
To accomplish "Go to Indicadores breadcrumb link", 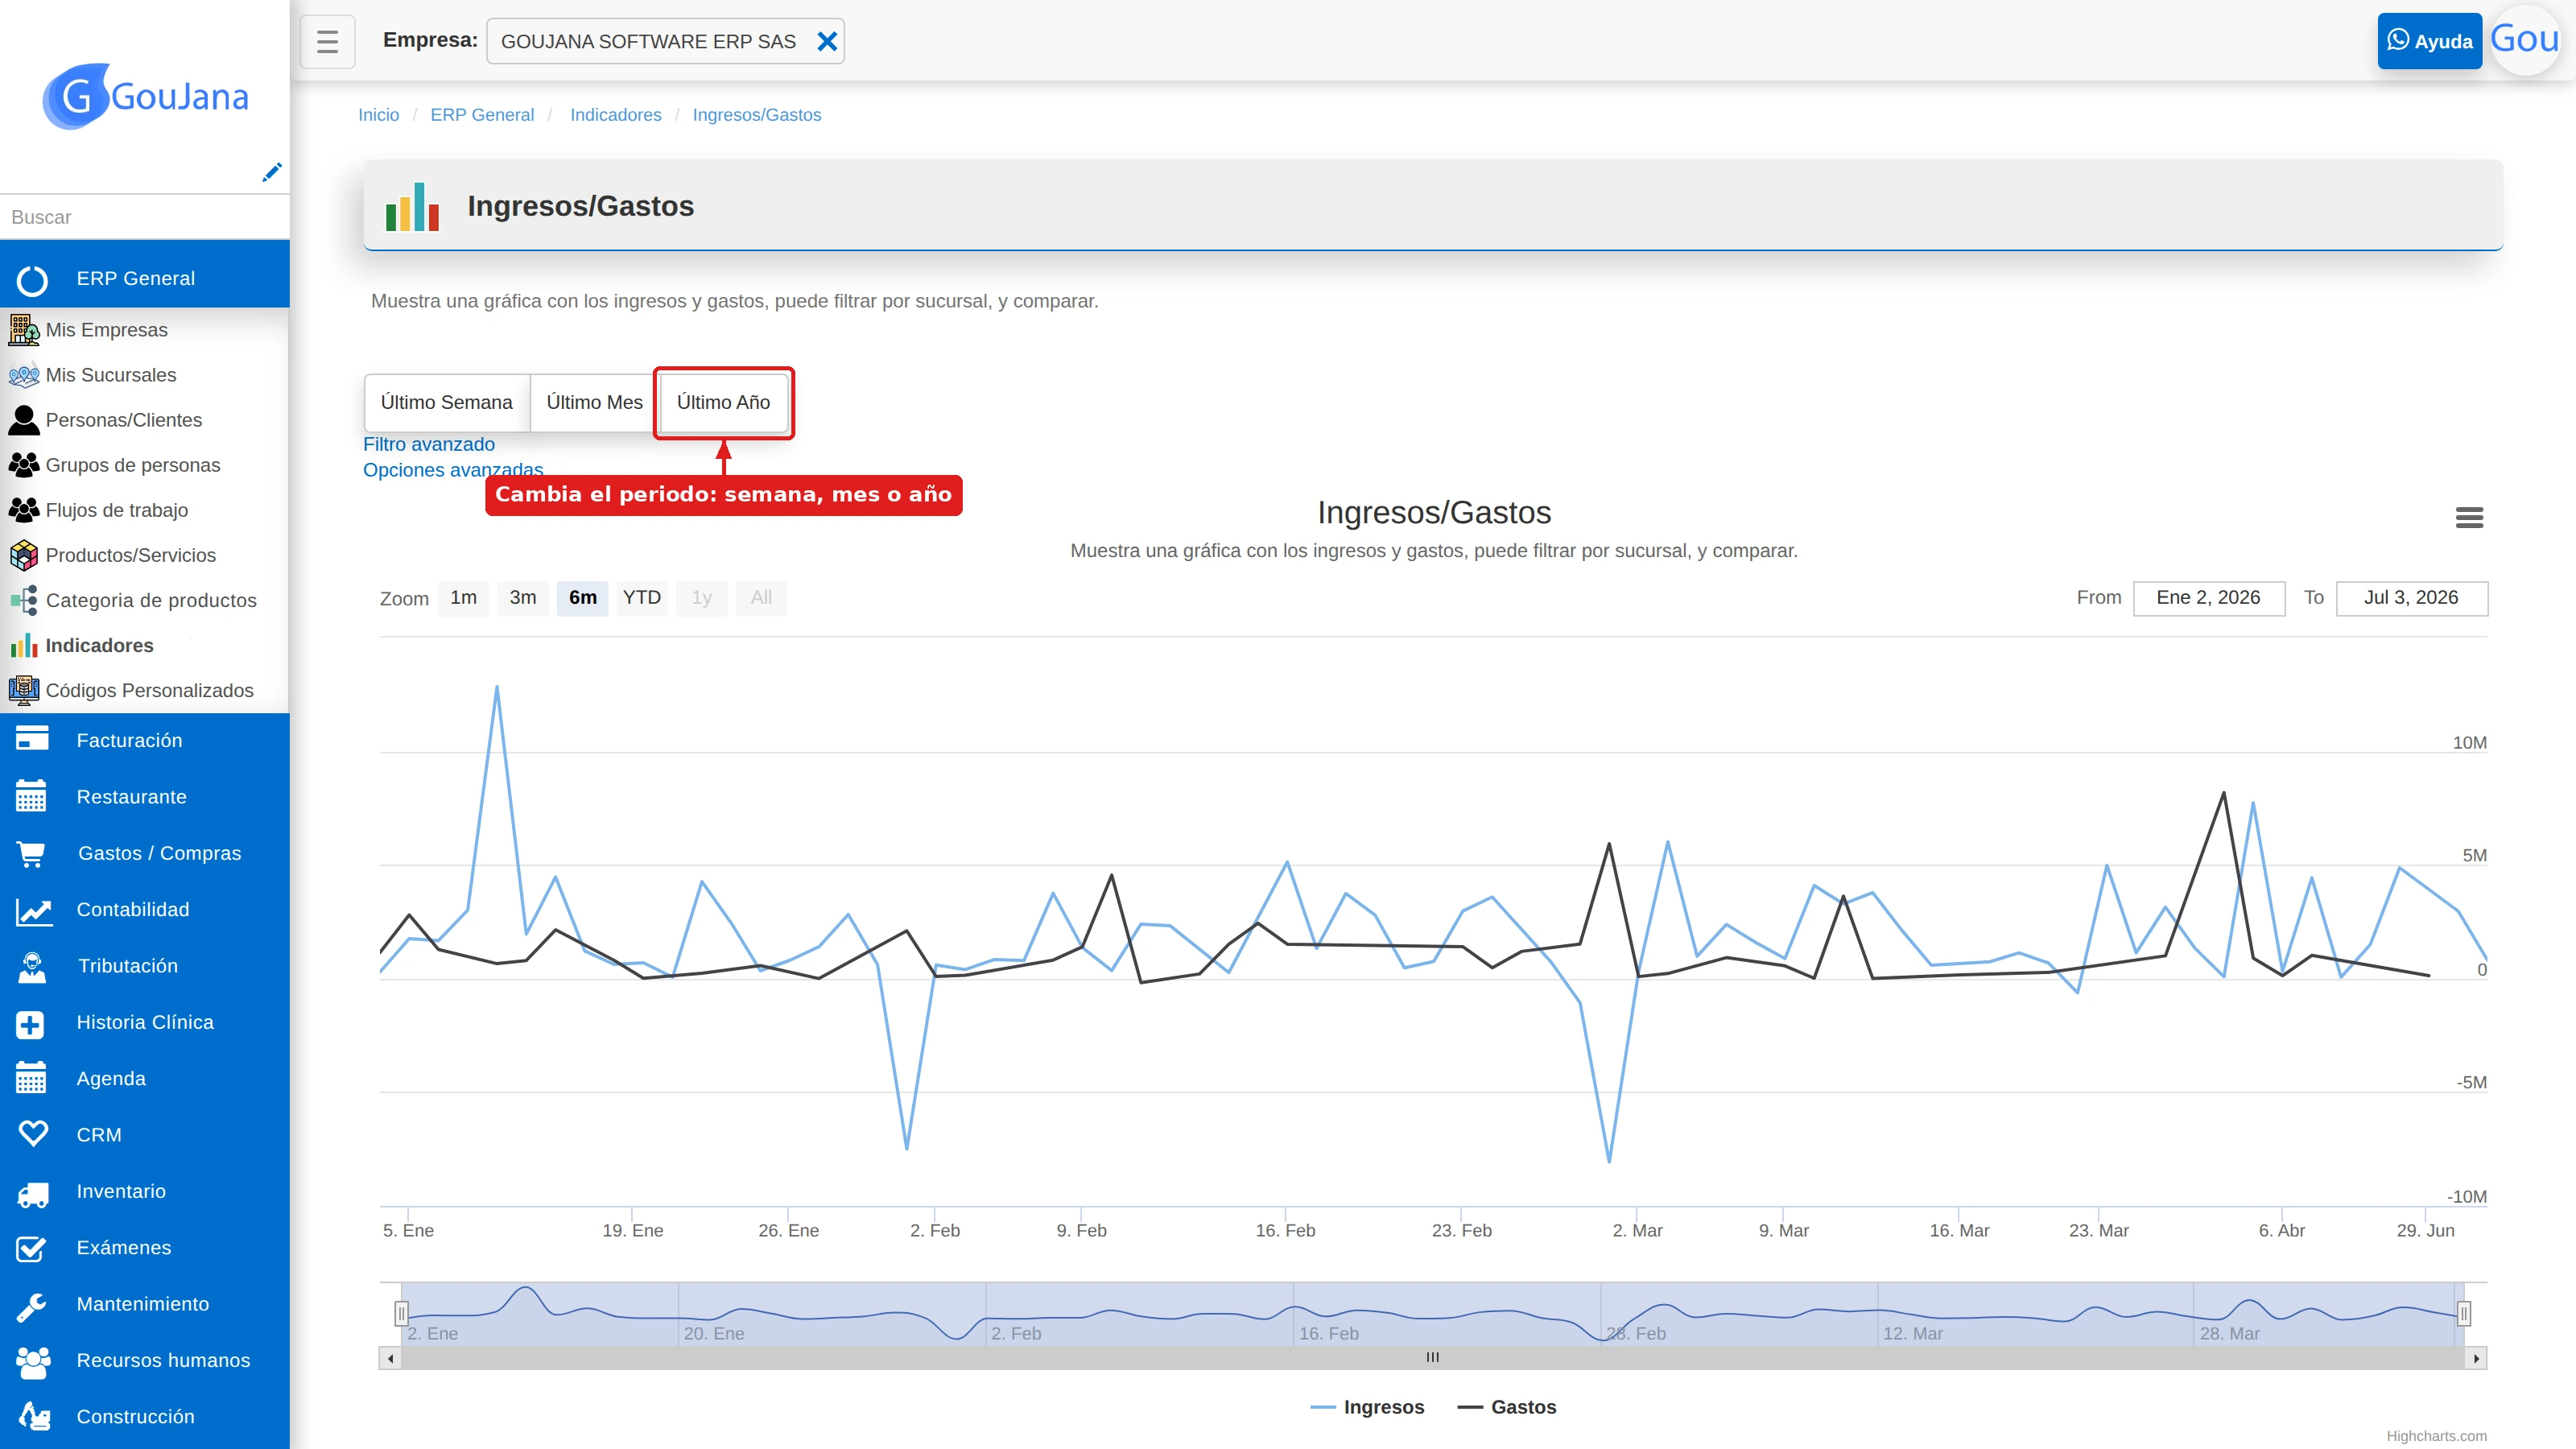I will click(x=616, y=115).
